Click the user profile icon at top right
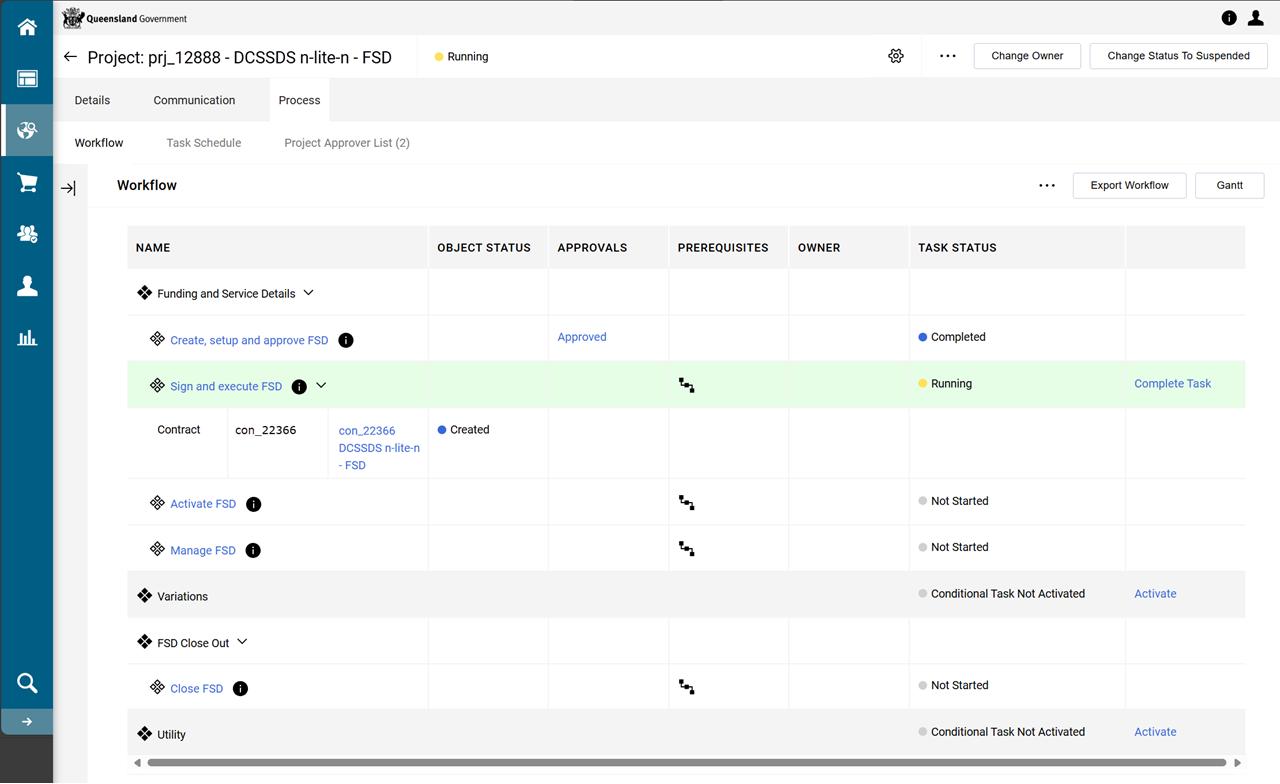This screenshot has width=1280, height=784. (x=1256, y=18)
